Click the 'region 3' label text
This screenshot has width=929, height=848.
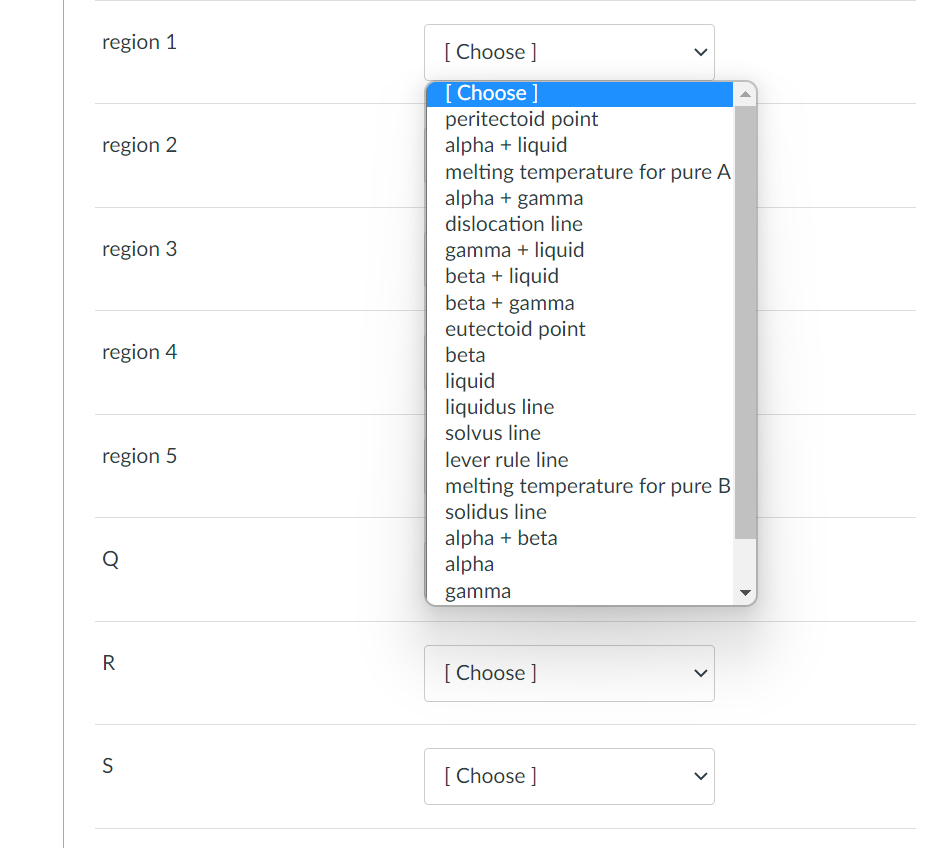[139, 249]
